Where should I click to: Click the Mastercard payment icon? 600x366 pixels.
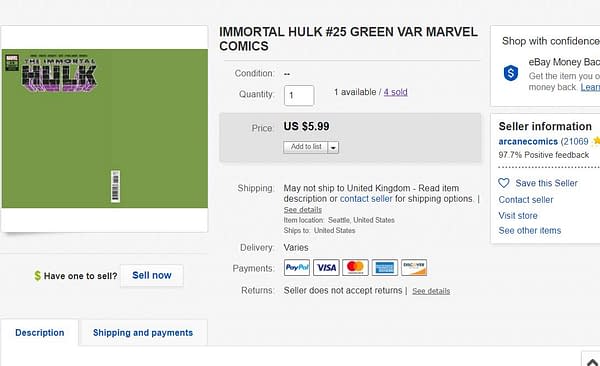[x=355, y=268]
